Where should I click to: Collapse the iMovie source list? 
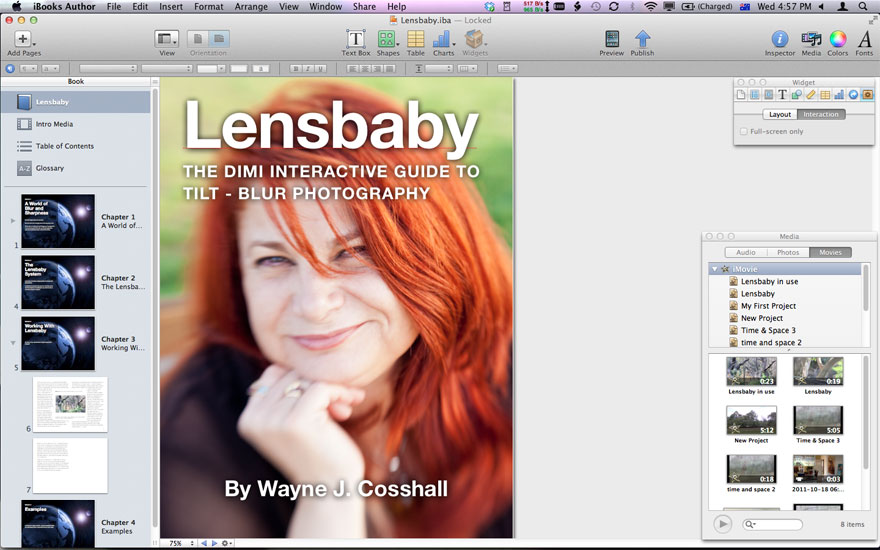(x=714, y=269)
